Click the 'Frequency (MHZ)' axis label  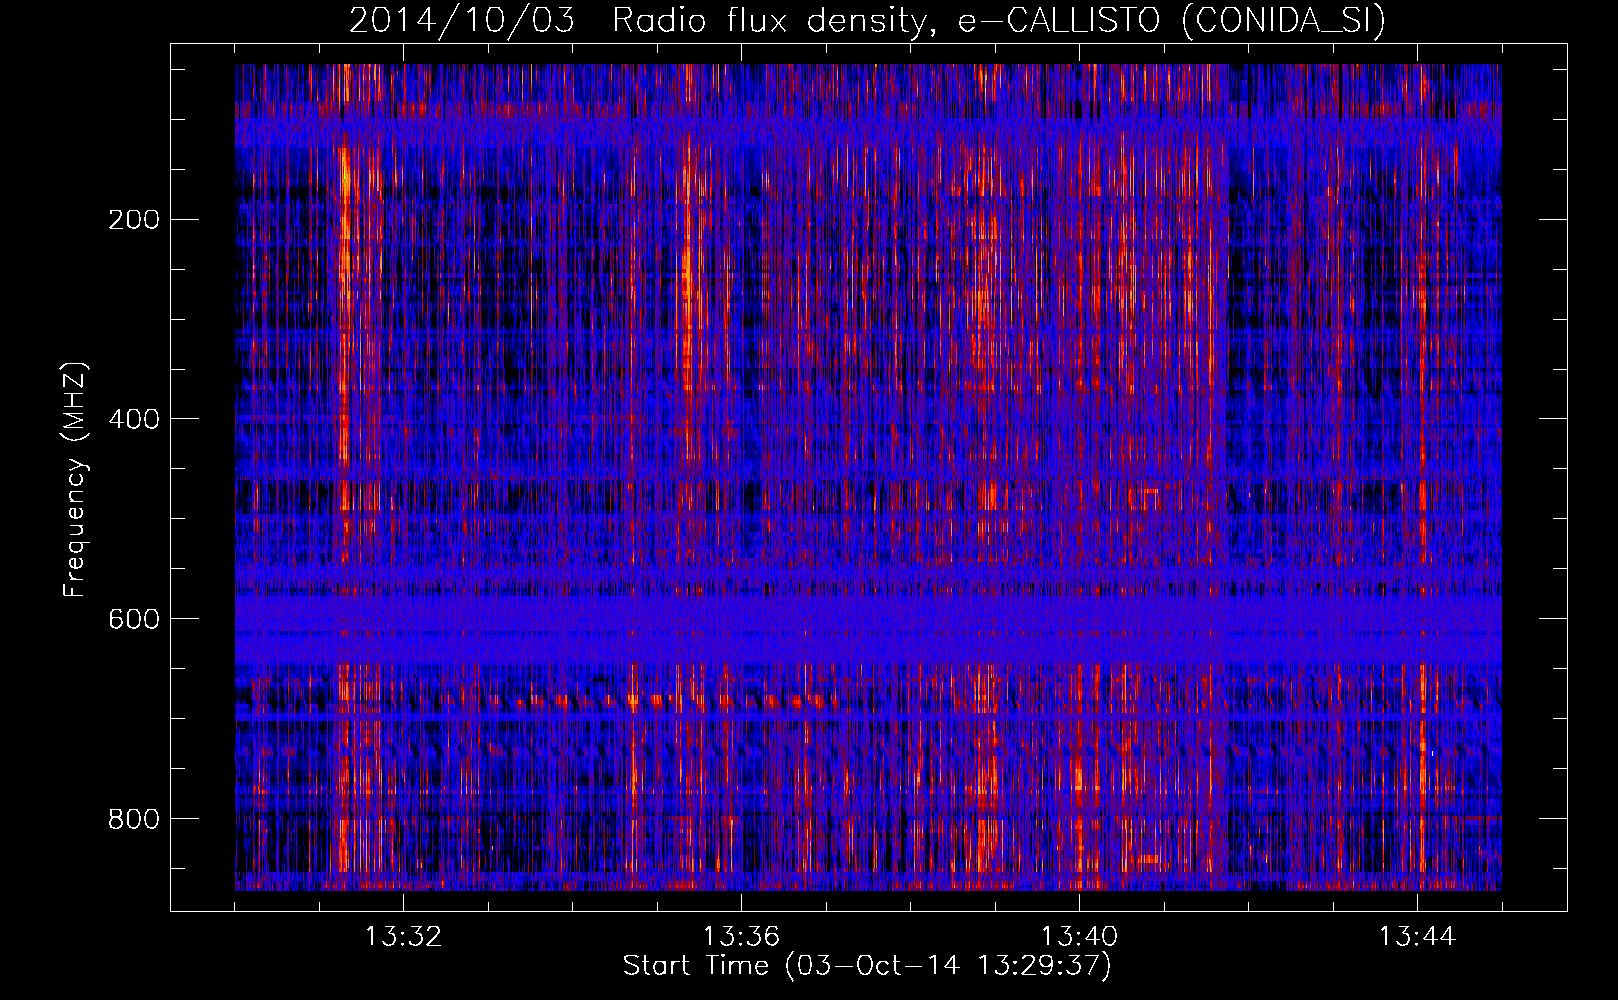click(75, 479)
